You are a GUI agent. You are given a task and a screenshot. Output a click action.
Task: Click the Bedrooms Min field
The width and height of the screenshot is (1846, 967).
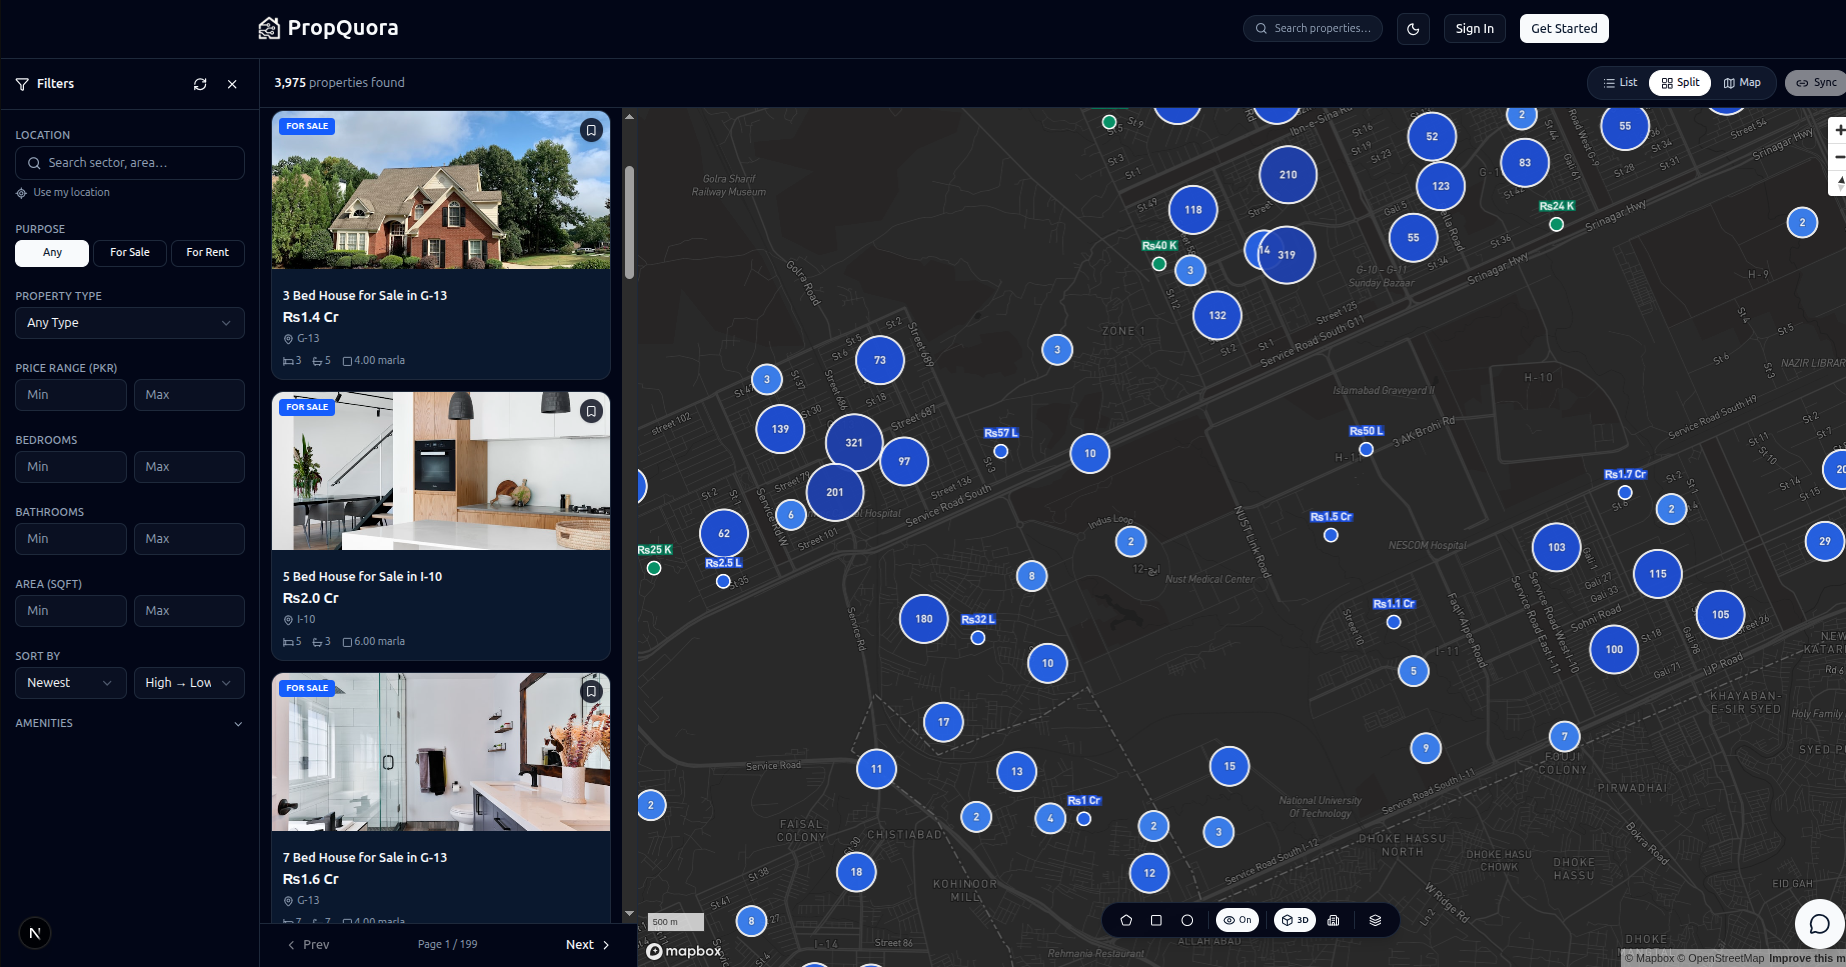(70, 467)
